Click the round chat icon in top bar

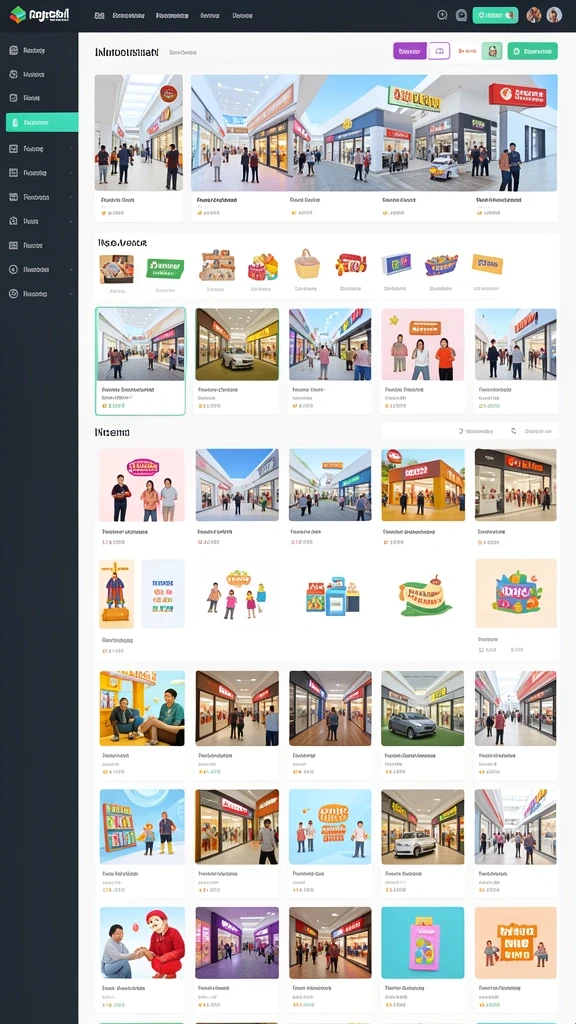[461, 15]
